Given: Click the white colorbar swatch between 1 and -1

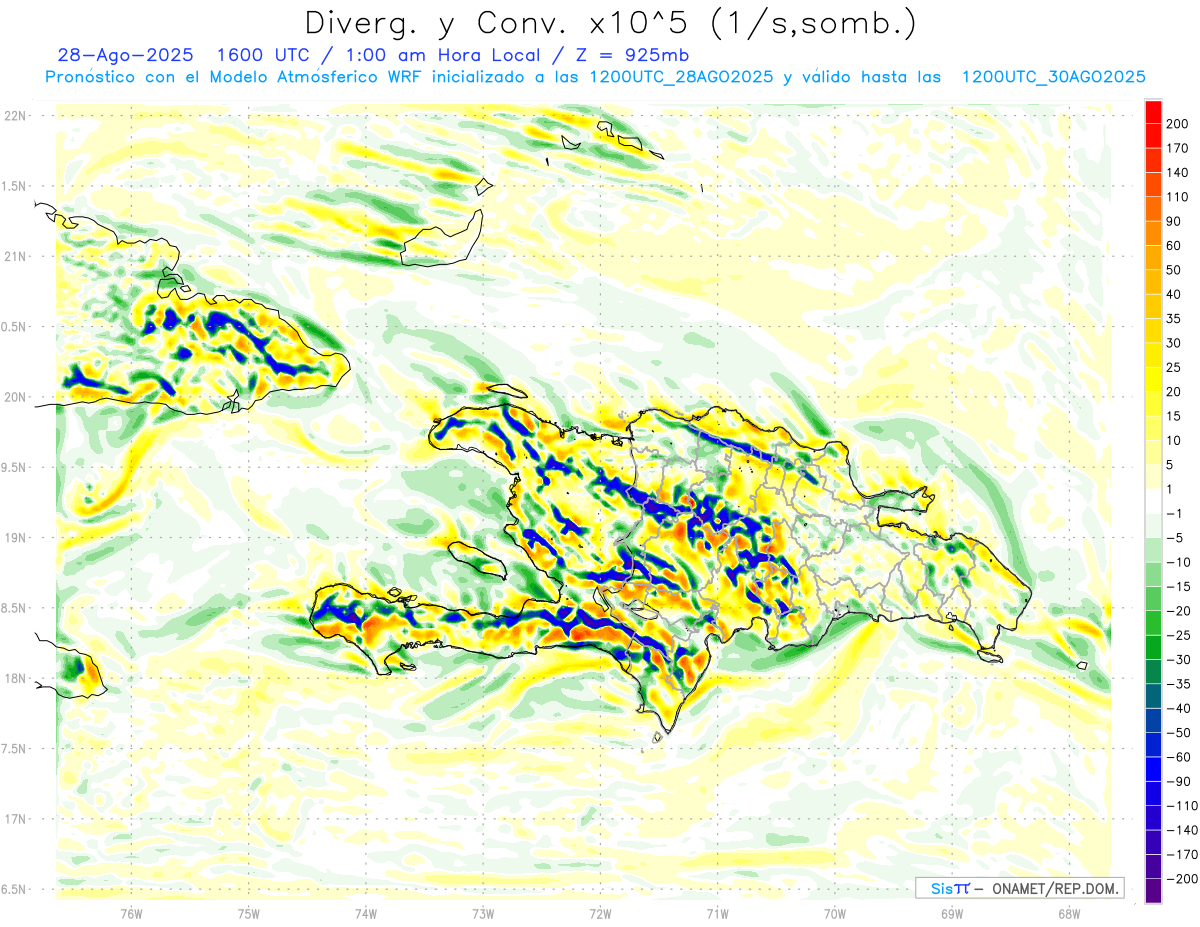Looking at the screenshot, I should 1153,501.
